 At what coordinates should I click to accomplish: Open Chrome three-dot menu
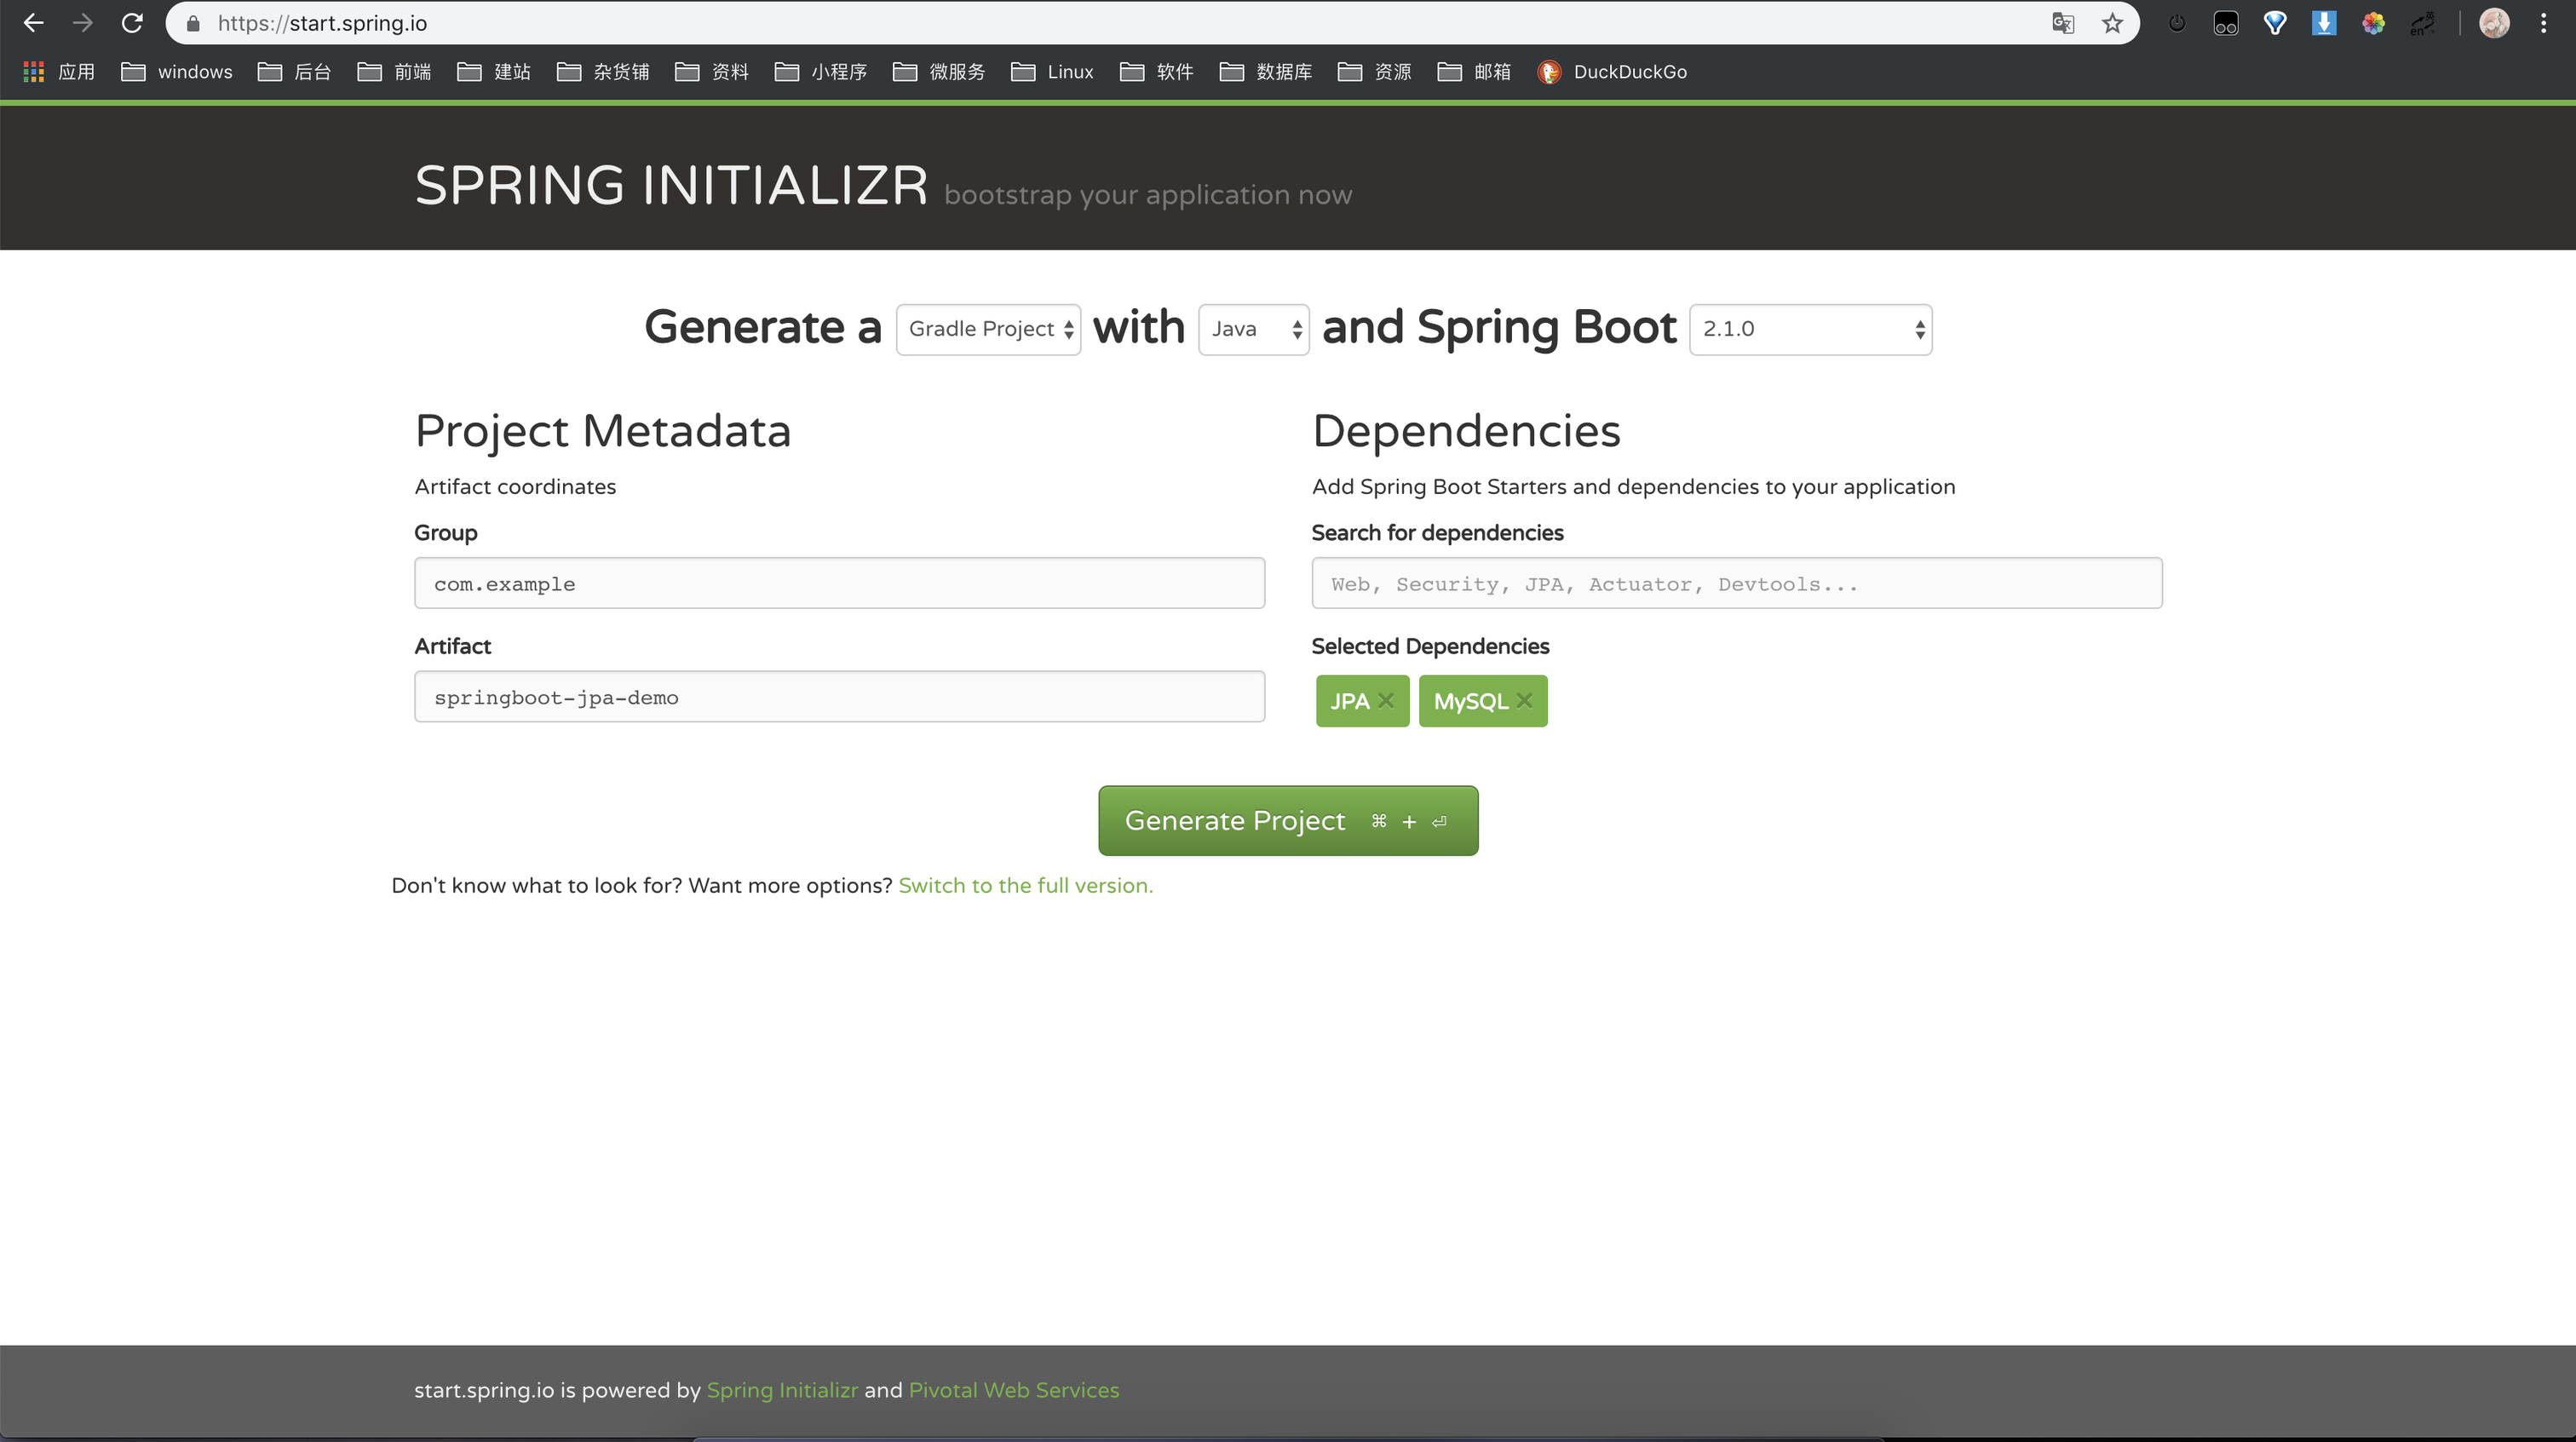point(2544,23)
